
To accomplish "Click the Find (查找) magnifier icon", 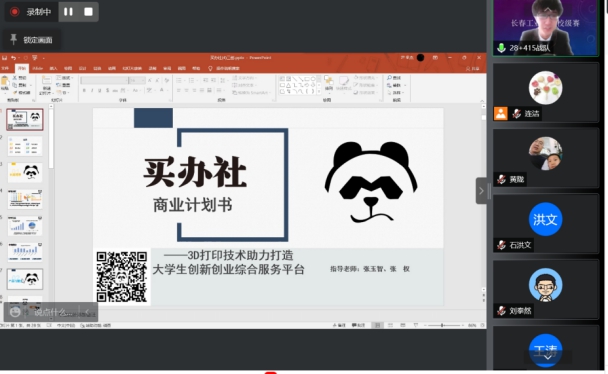I will 389,78.
